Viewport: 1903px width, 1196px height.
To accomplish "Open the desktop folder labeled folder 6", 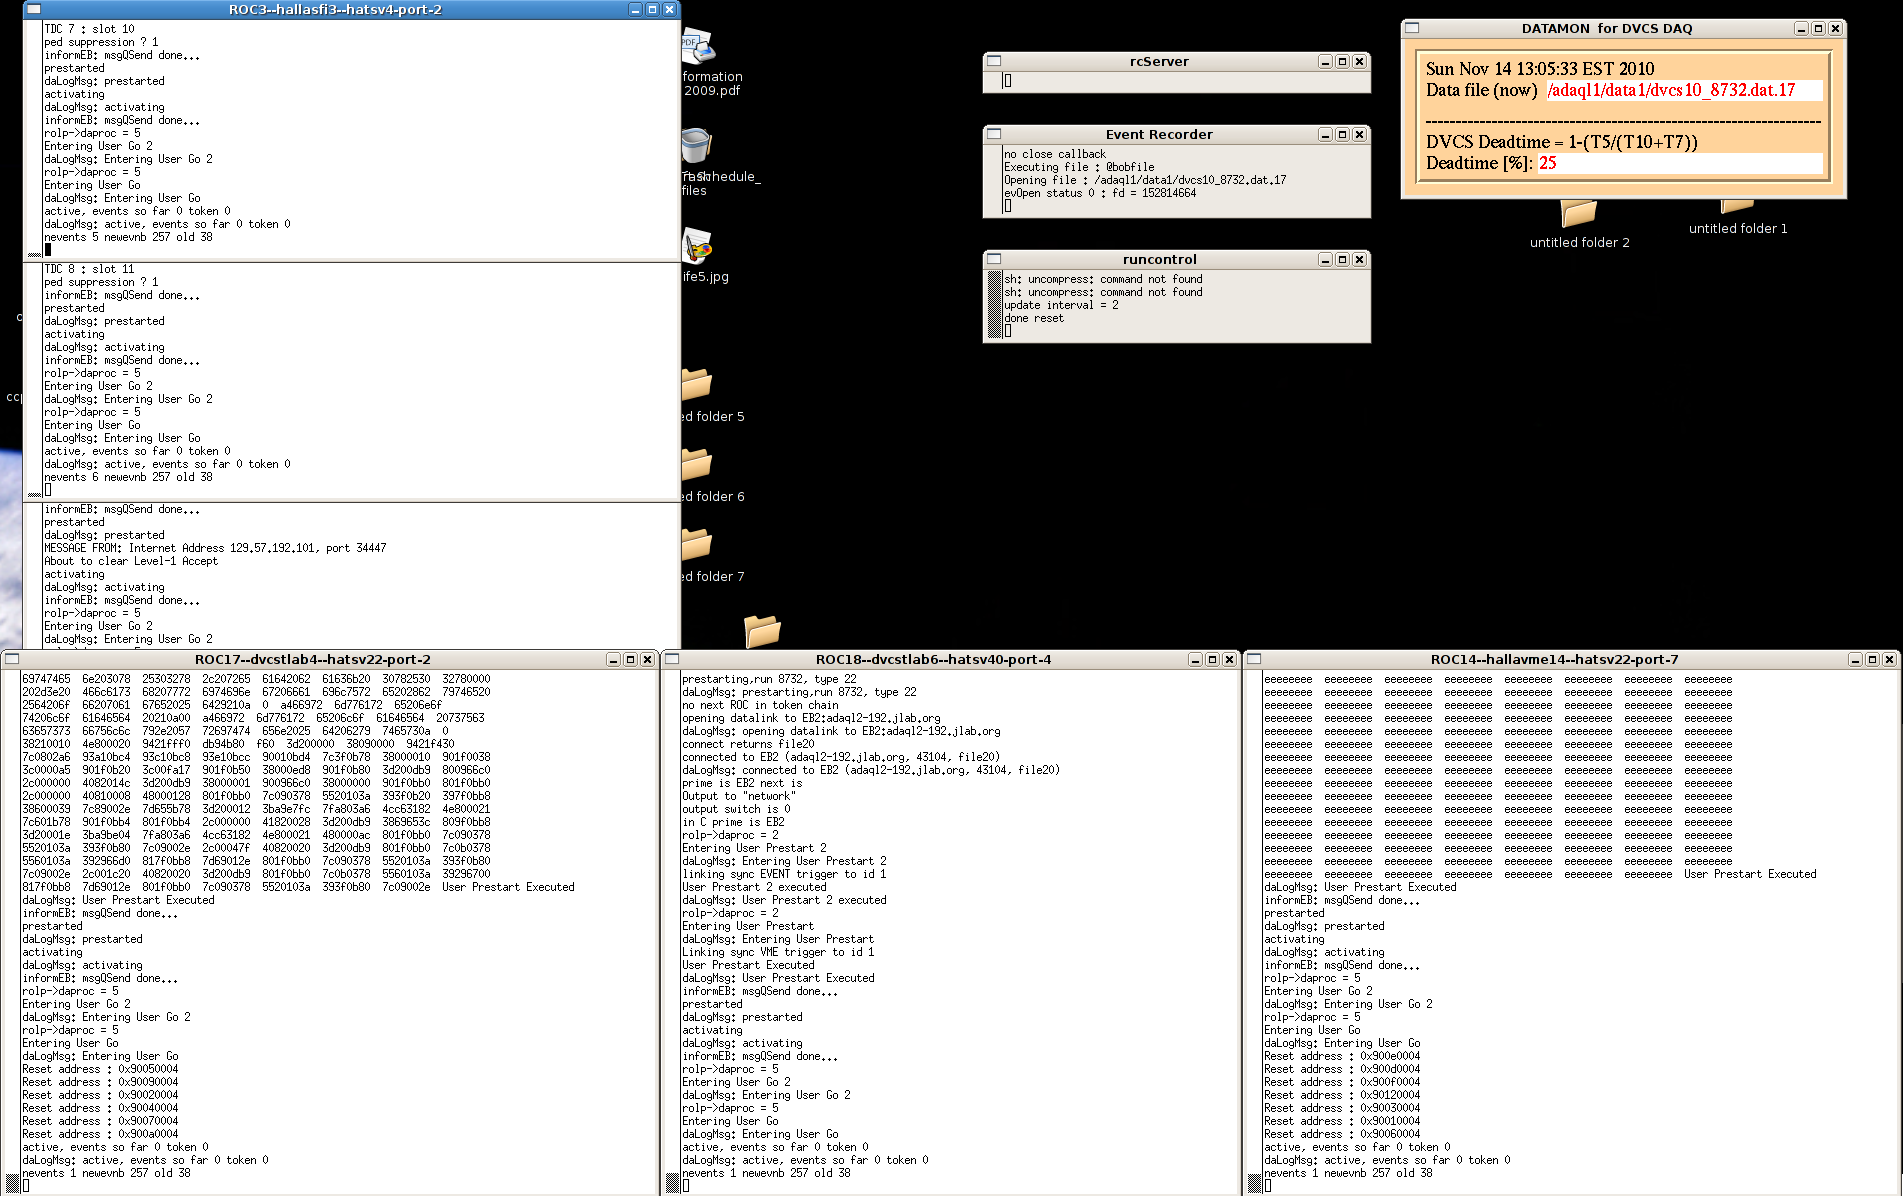I will [x=697, y=465].
